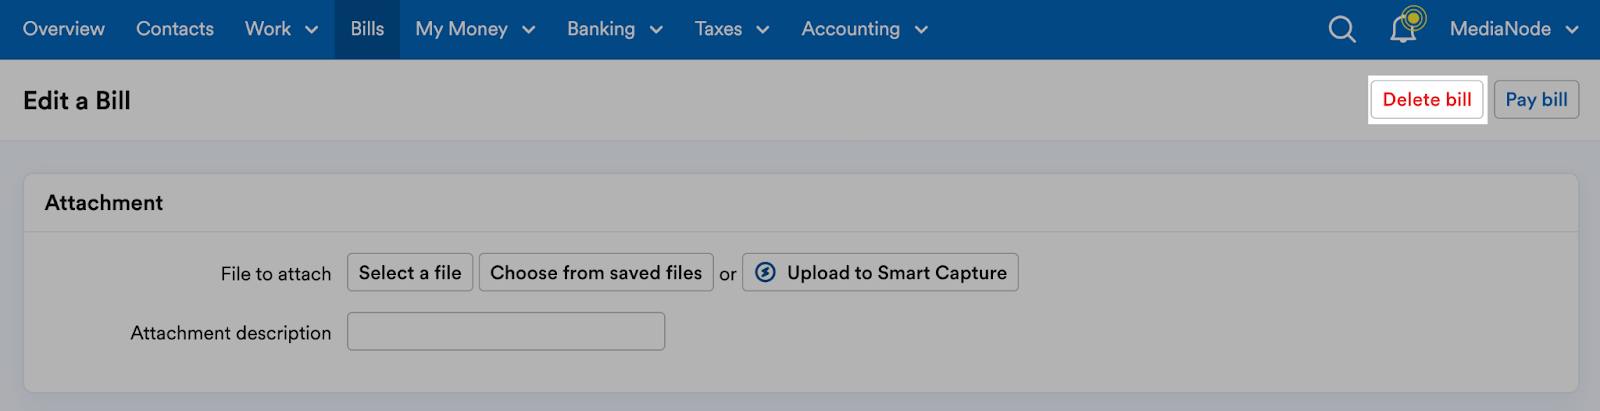Open the MediaNode account menu

click(x=1514, y=29)
